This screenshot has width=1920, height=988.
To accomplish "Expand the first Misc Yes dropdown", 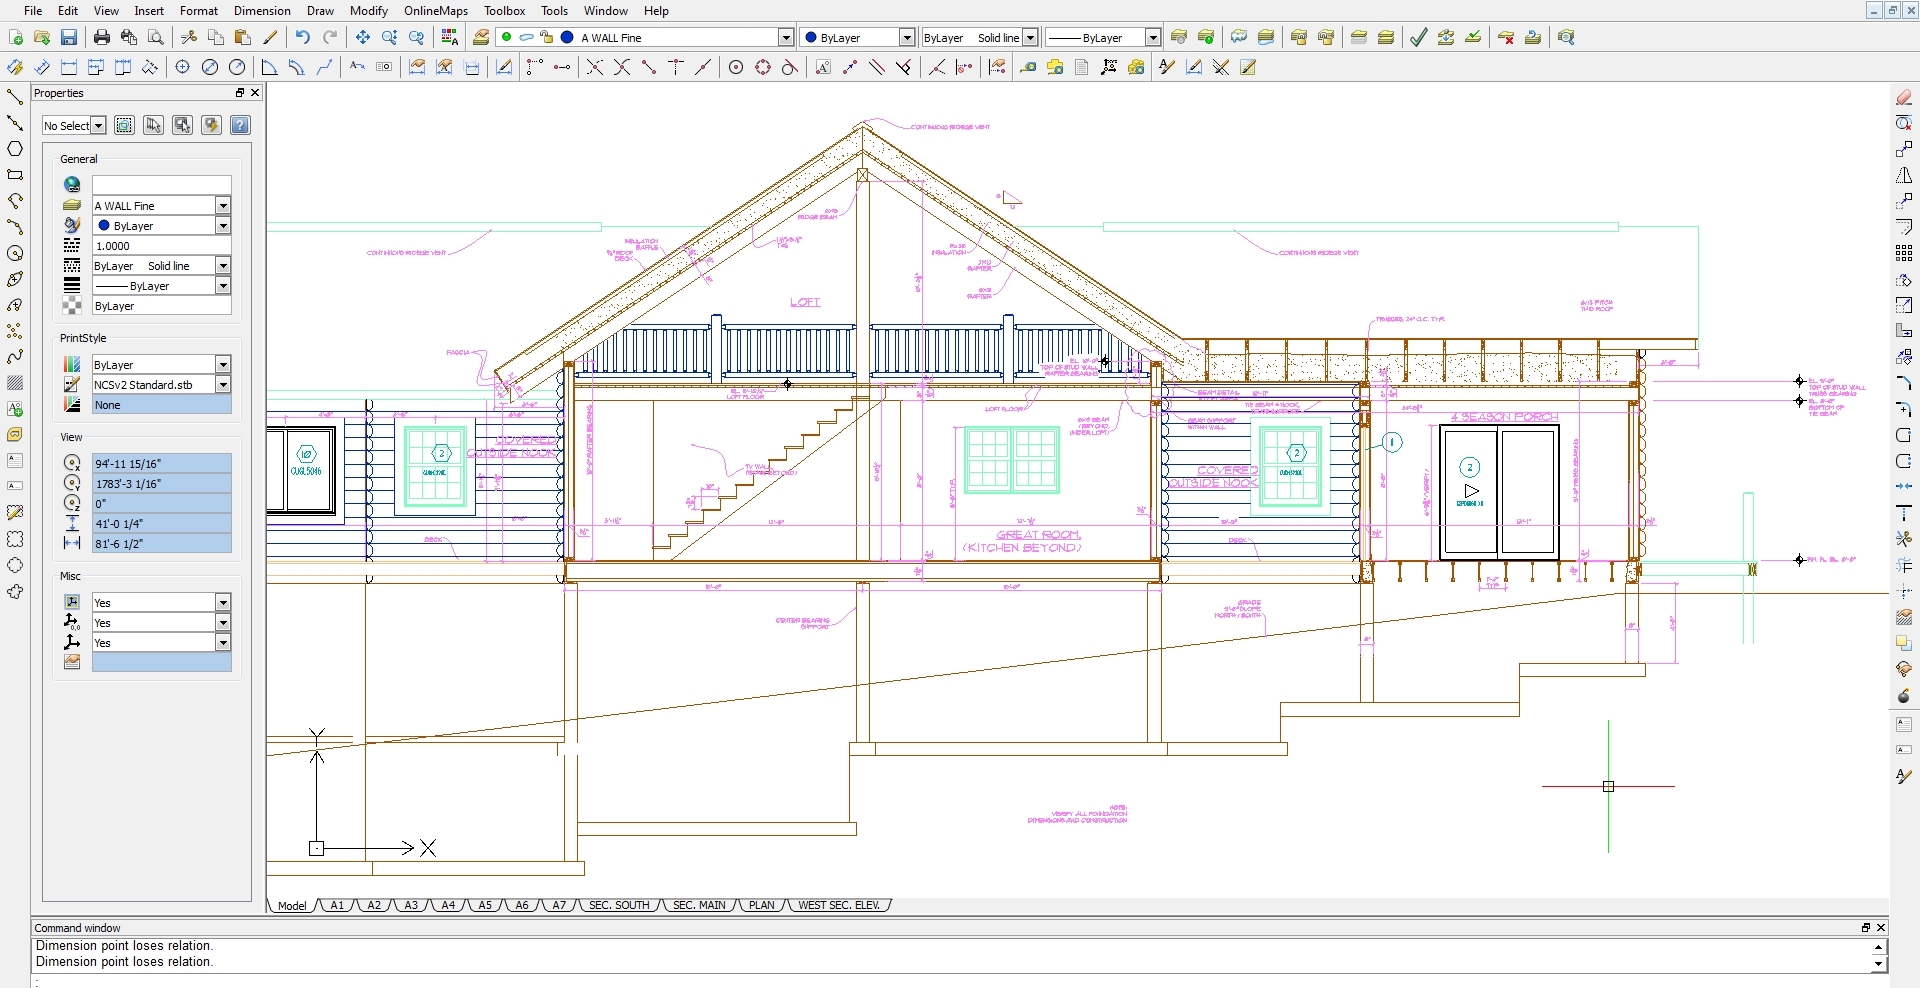I will 223,602.
